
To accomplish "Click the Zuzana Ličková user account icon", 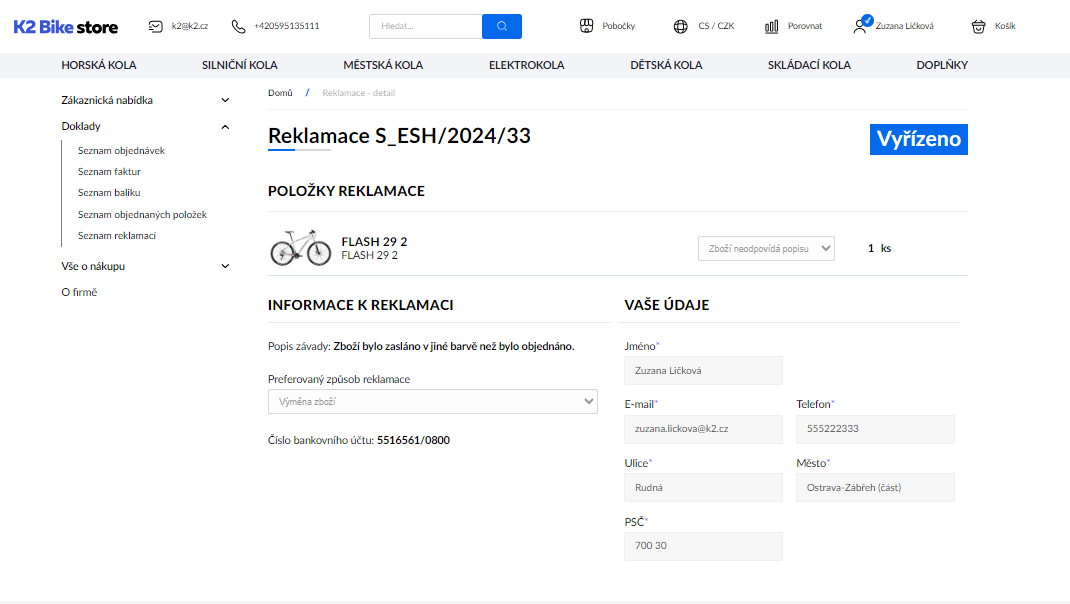I will pyautogui.click(x=860, y=25).
